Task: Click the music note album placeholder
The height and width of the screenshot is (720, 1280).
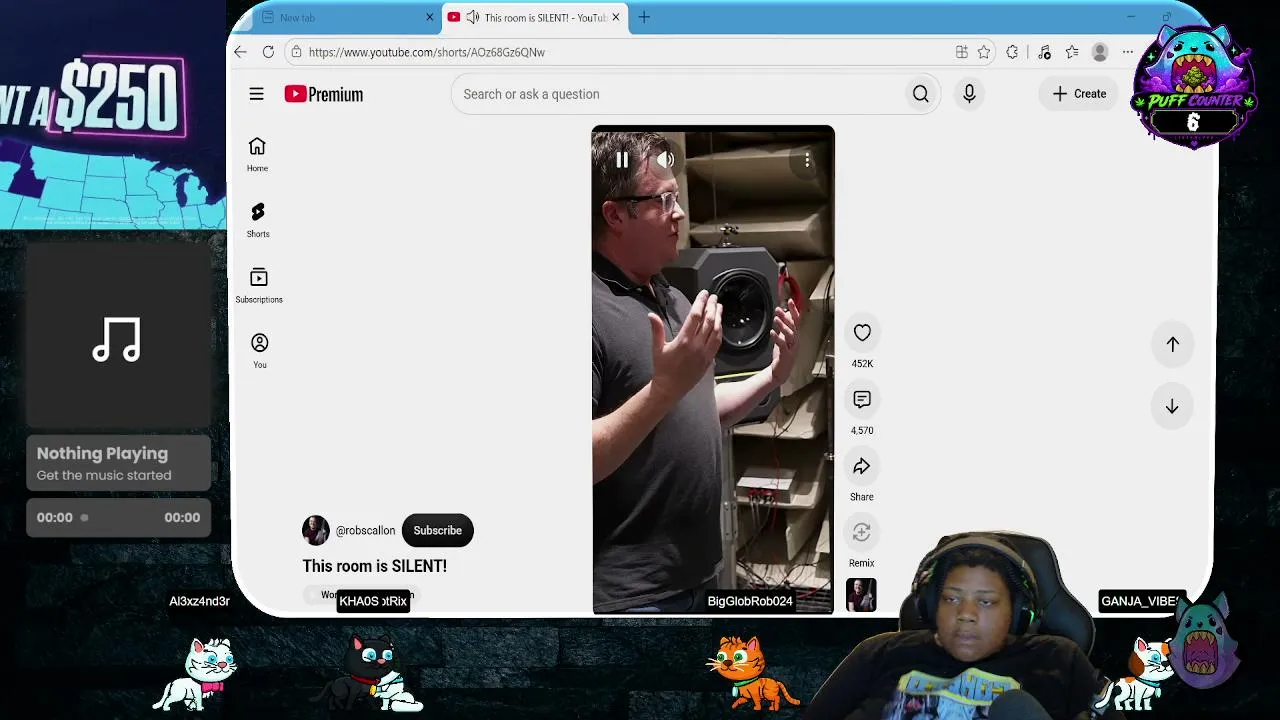Action: coord(117,340)
